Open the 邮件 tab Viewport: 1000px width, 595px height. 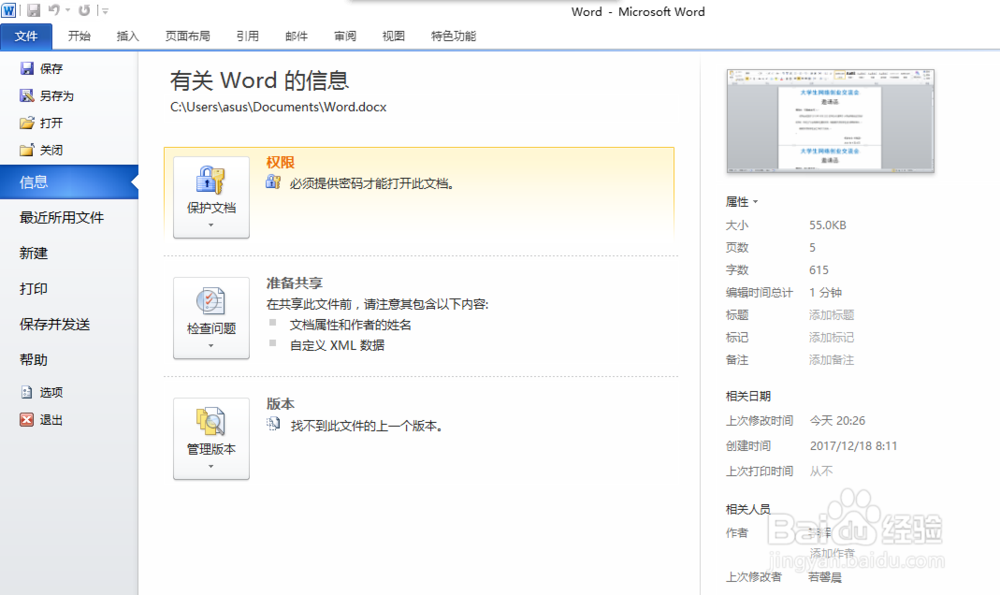pos(297,36)
